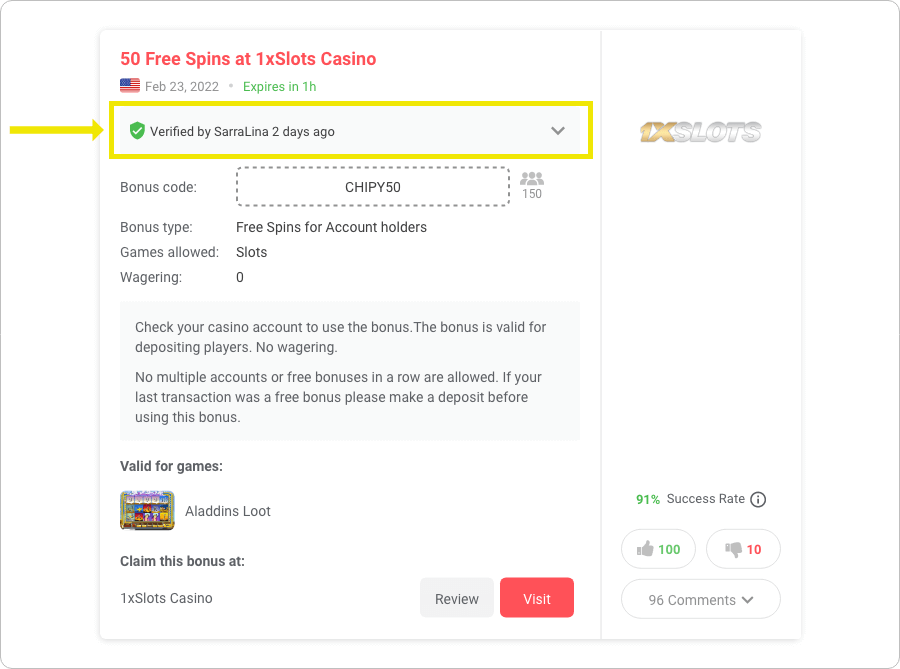Viewport: 900px width, 669px height.
Task: Click the green verified checkmark icon
Action: coord(137,130)
